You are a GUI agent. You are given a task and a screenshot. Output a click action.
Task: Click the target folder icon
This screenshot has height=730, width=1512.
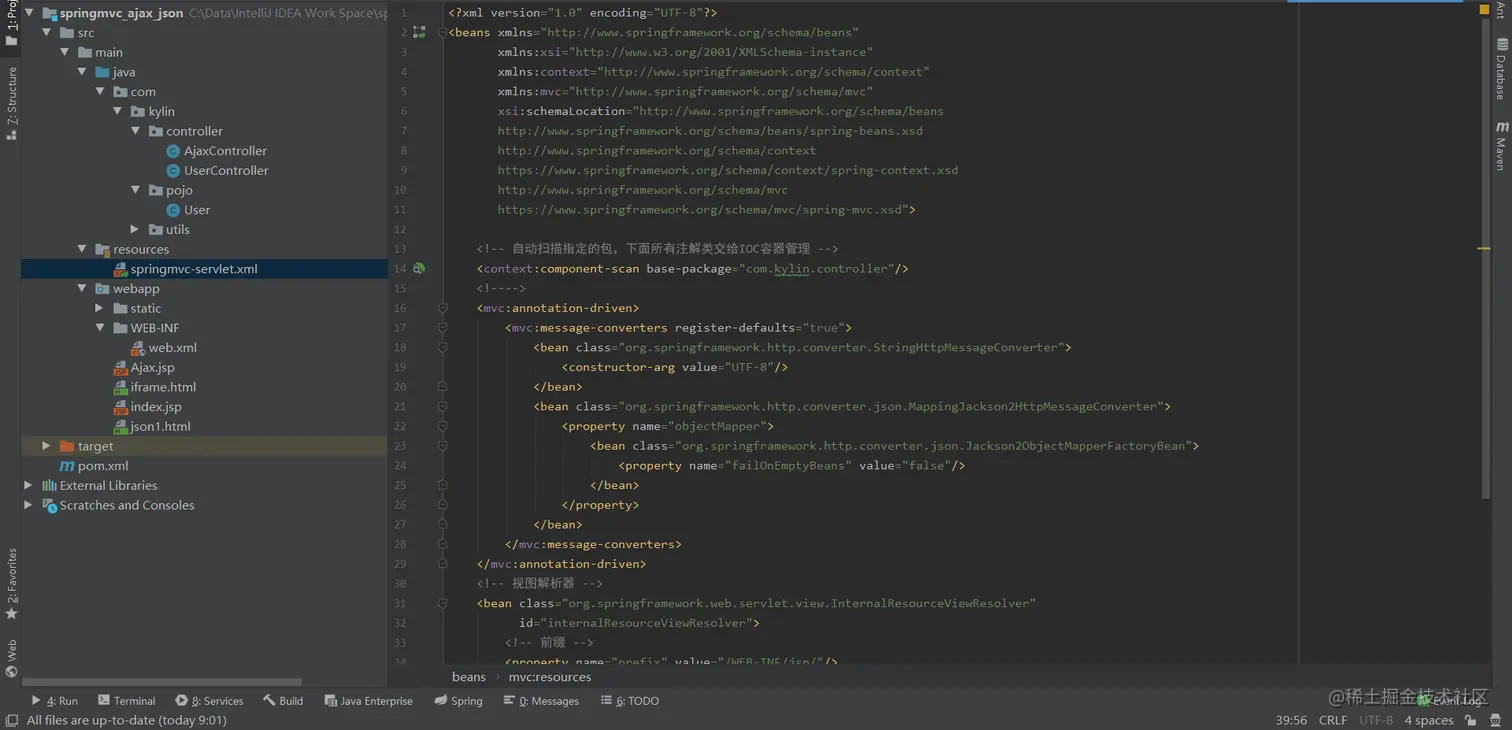pyautogui.click(x=67, y=446)
